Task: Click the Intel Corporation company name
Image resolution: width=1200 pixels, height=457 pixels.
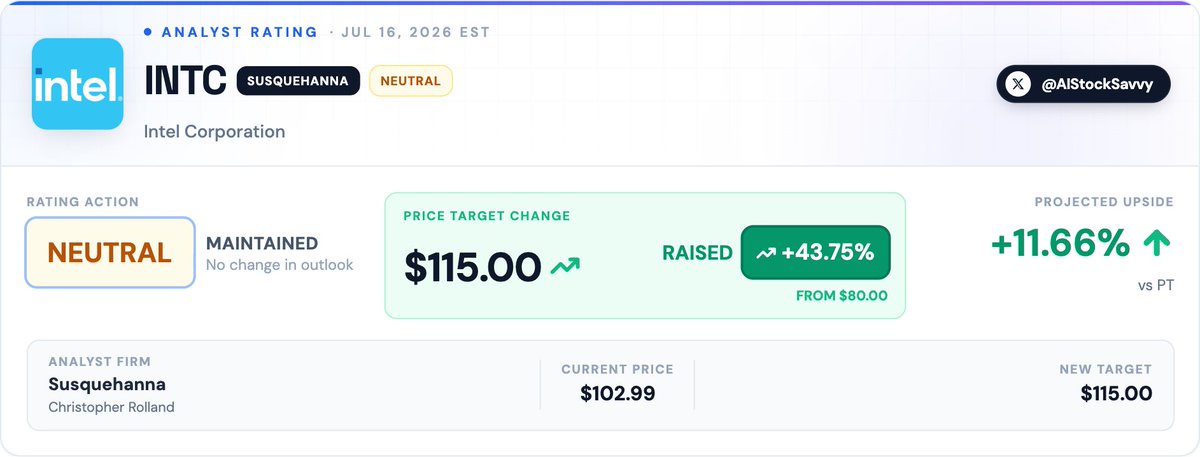Action: [215, 132]
